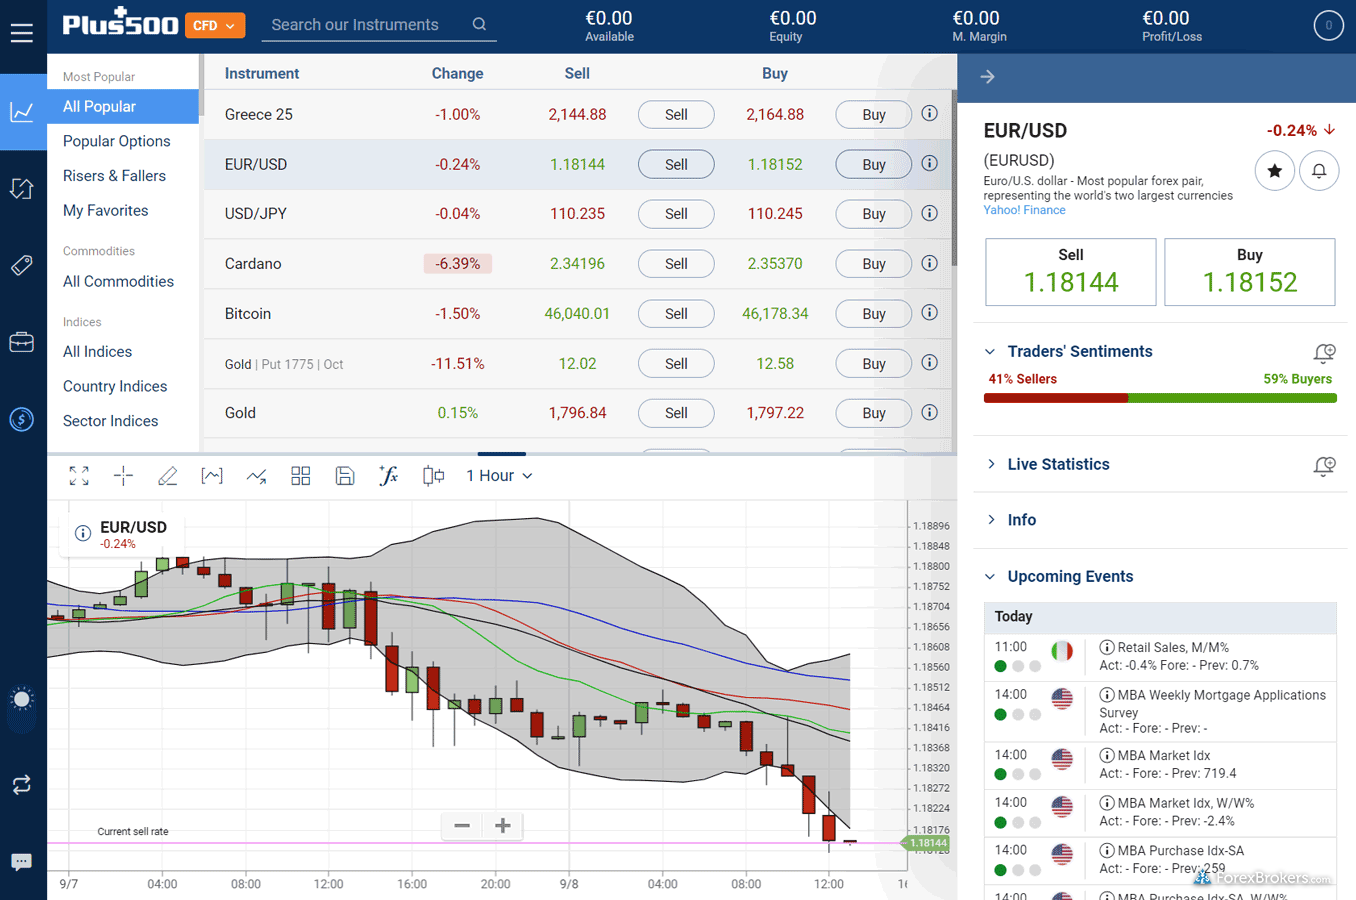Open candlestick chart type selector
The width and height of the screenshot is (1356, 900).
[x=433, y=476]
